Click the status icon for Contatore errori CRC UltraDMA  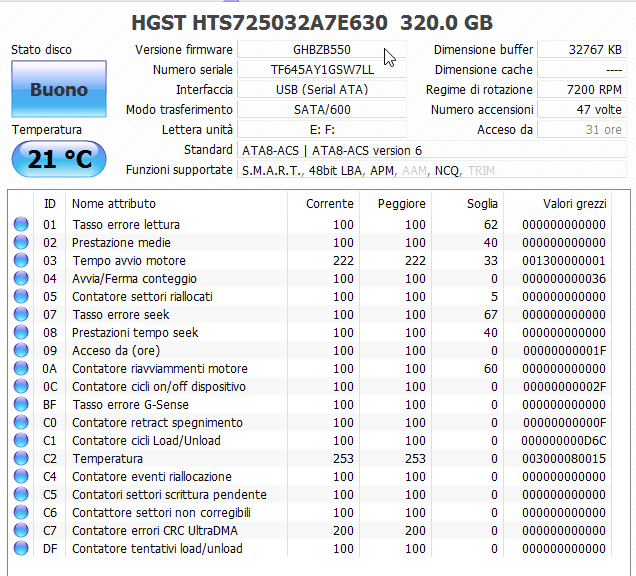(x=21, y=531)
